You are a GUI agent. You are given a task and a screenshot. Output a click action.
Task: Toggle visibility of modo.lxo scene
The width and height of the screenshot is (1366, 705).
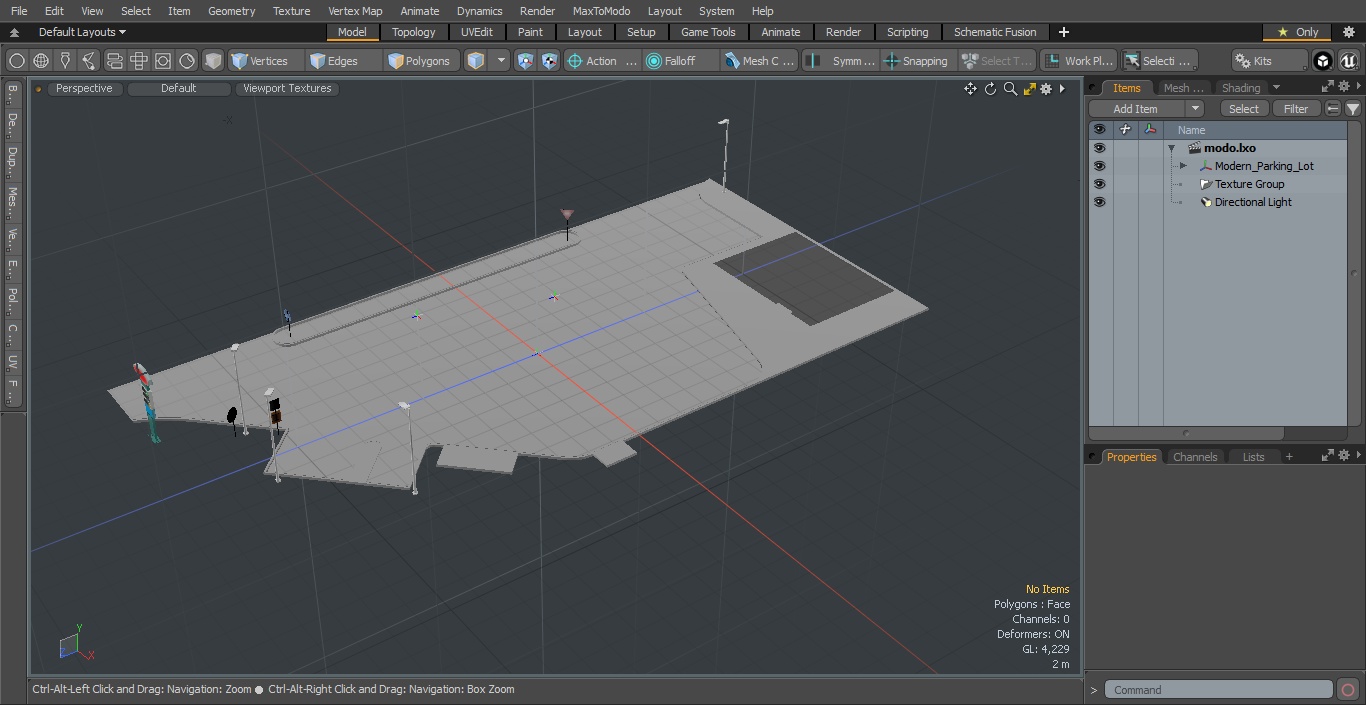[1100, 148]
